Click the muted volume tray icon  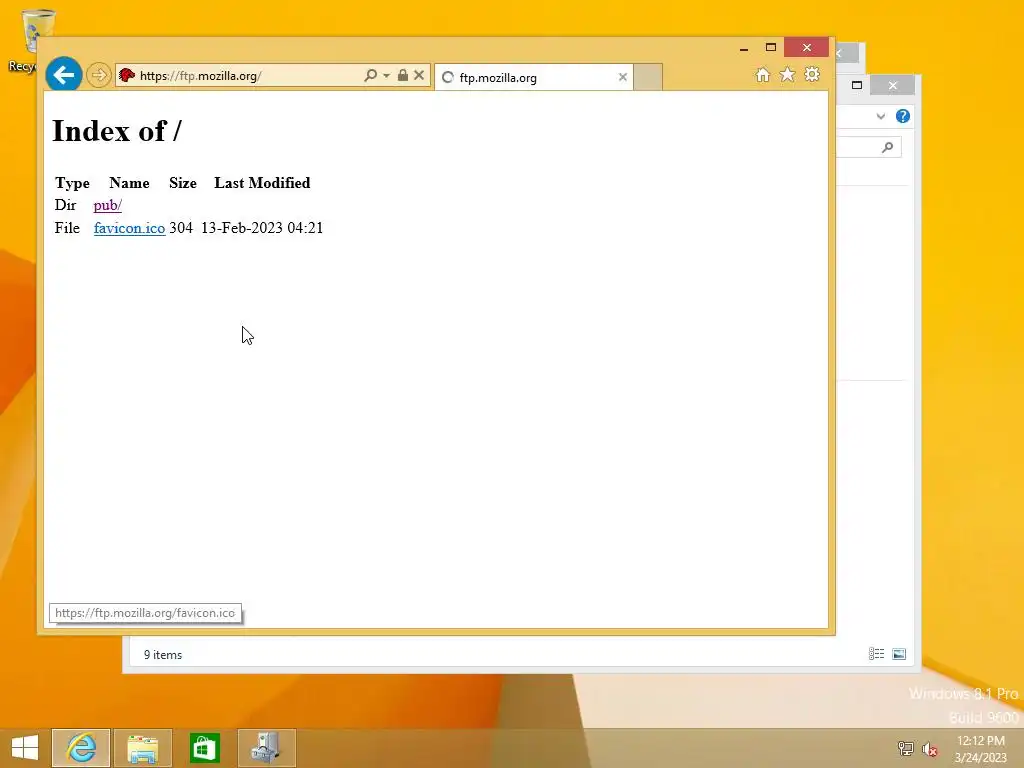[x=929, y=749]
